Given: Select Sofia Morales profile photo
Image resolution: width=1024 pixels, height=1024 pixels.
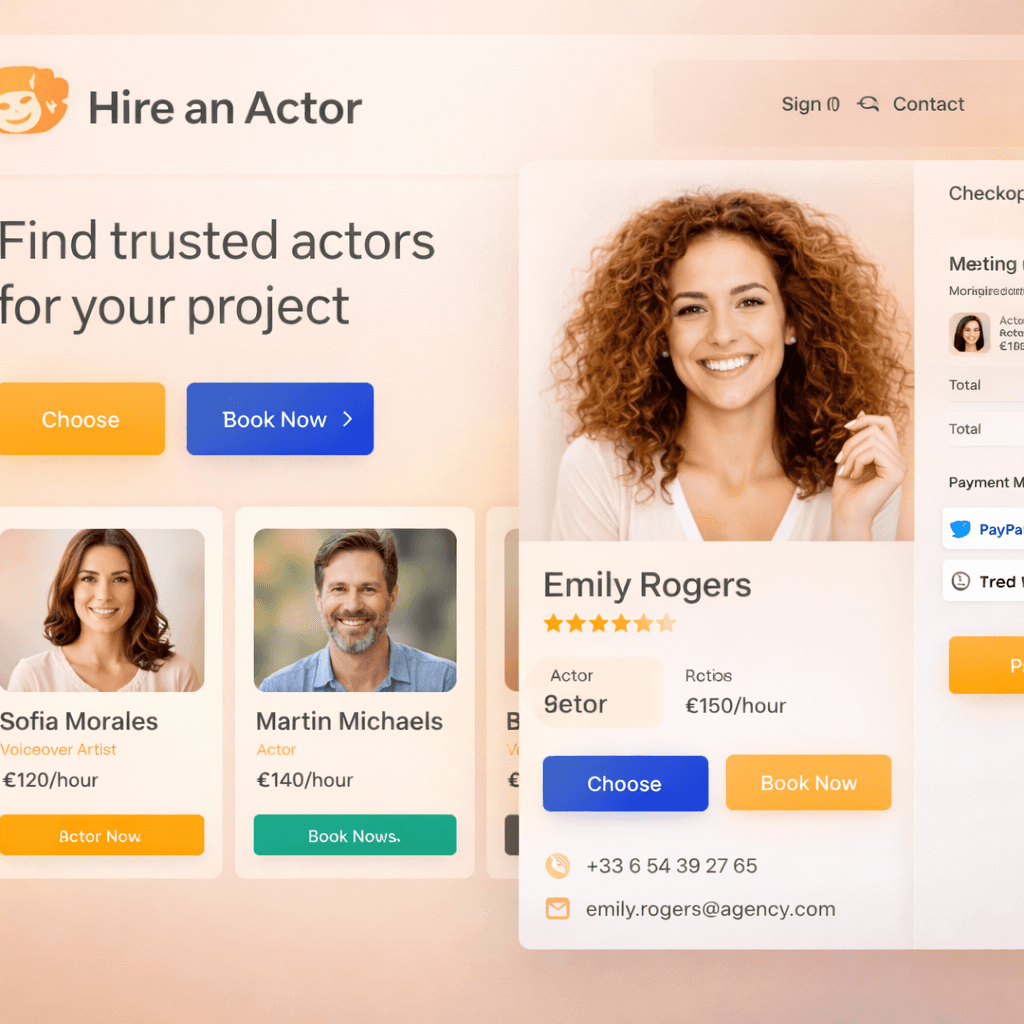Looking at the screenshot, I should [101, 610].
